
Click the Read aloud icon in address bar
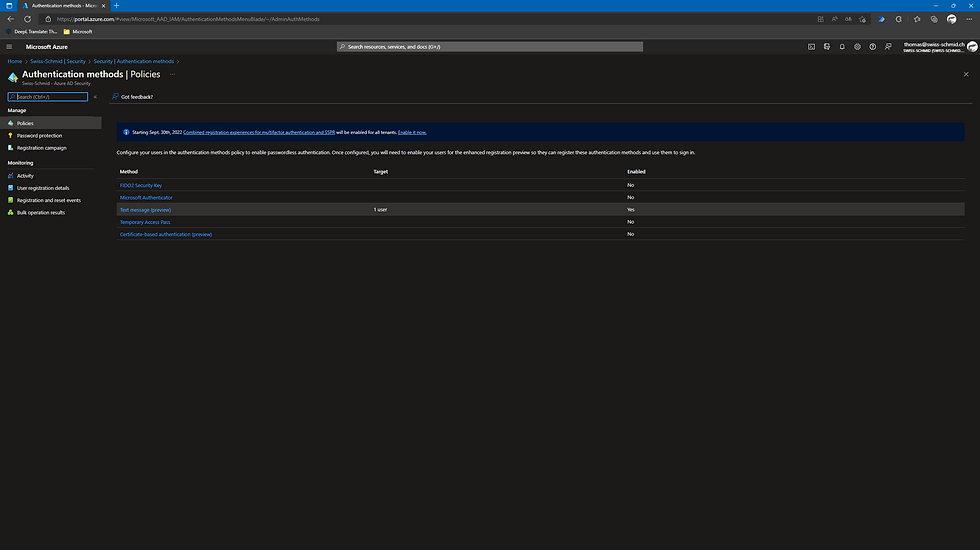[x=834, y=19]
